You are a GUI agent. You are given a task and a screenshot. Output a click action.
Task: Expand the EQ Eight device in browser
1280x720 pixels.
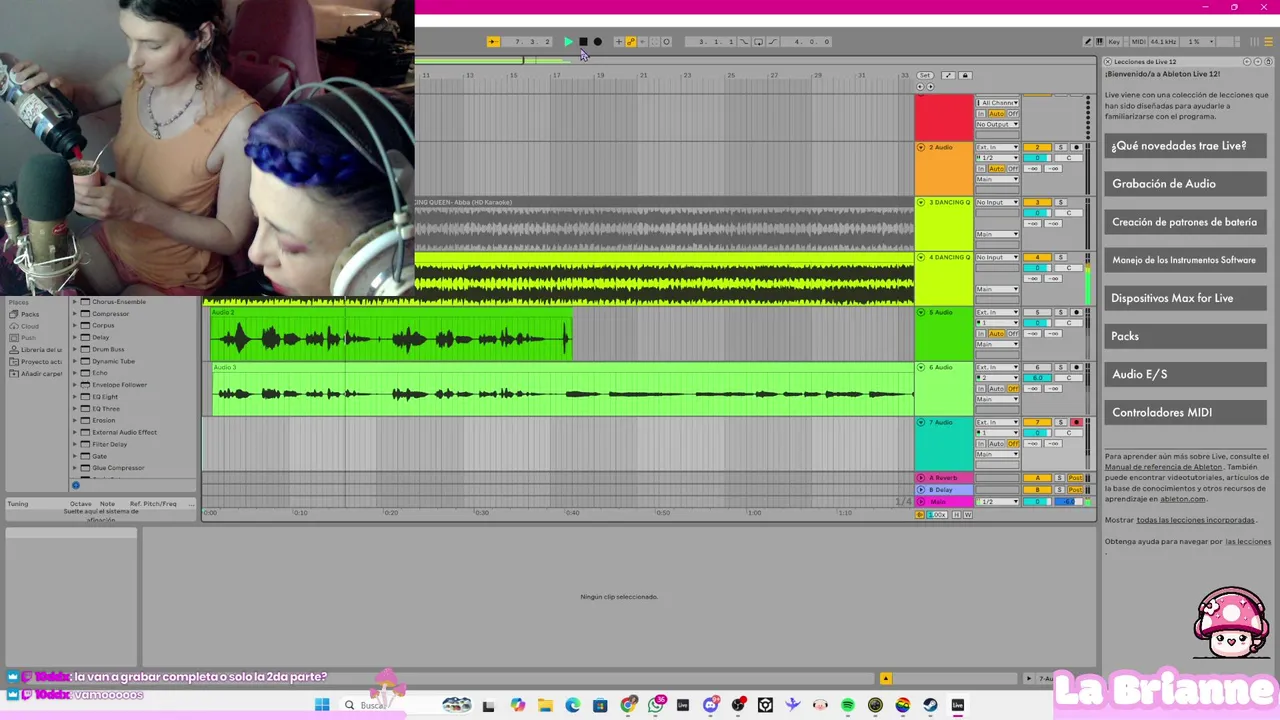pyautogui.click(x=74, y=397)
